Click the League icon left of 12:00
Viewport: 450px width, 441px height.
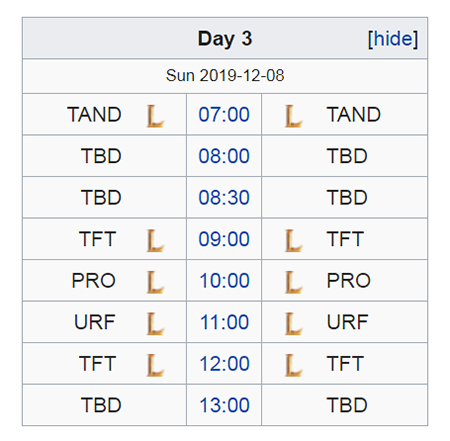(155, 365)
